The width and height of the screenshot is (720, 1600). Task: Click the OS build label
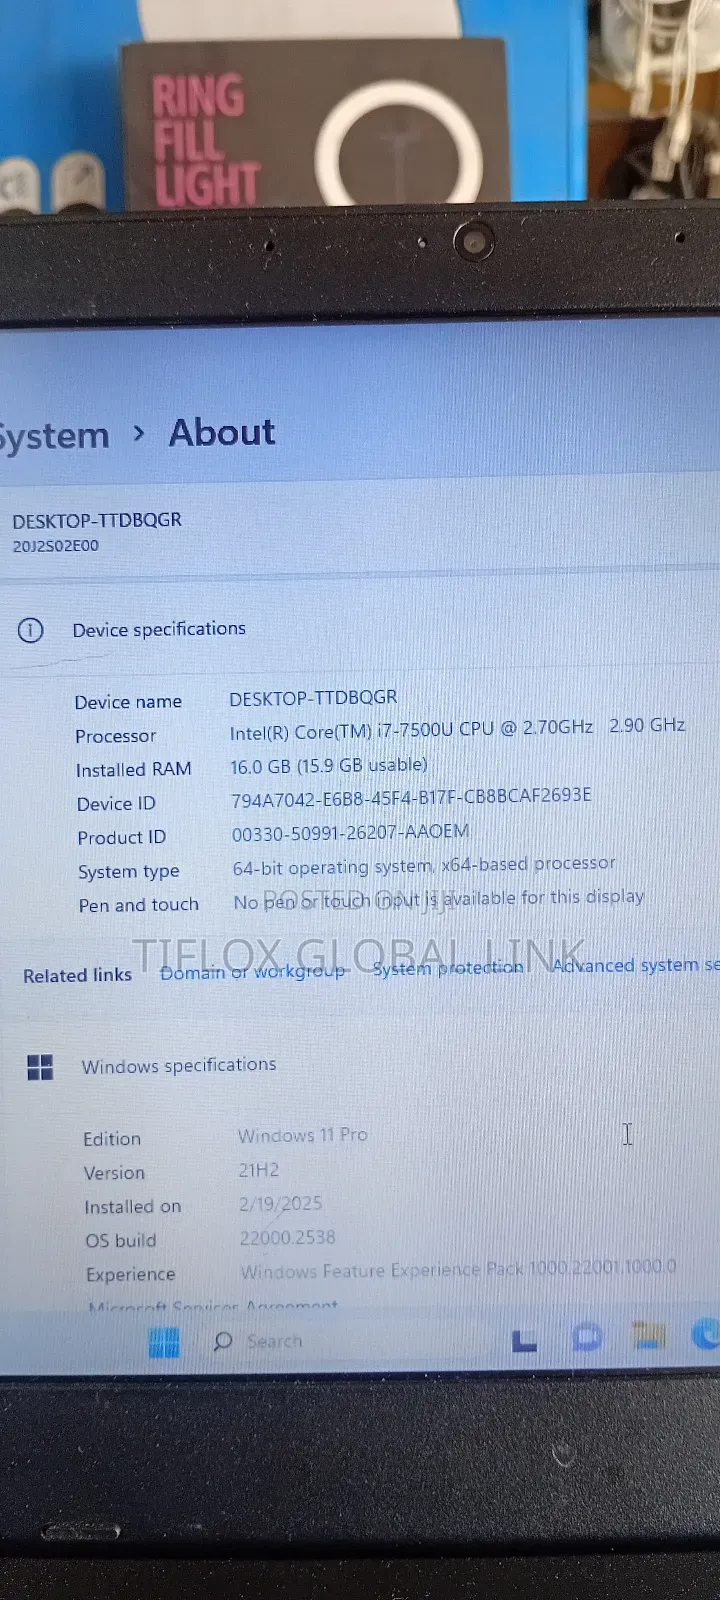[121, 1241]
